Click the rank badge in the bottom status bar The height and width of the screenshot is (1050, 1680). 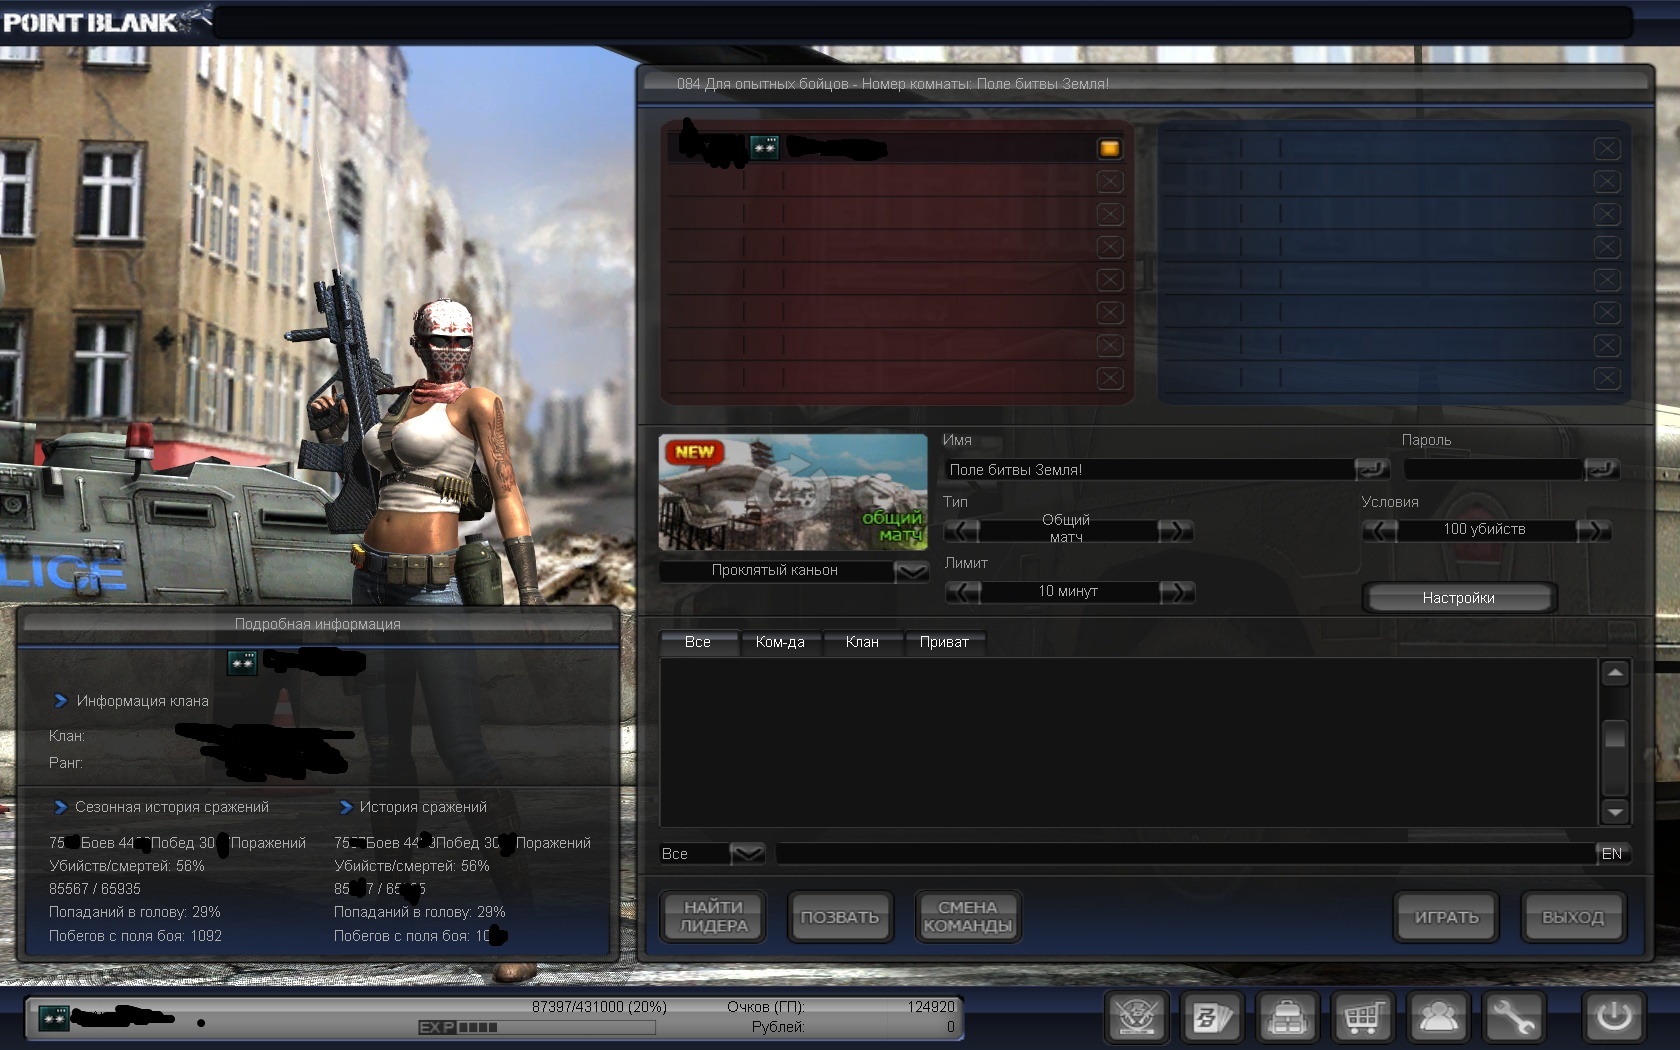click(x=54, y=1018)
